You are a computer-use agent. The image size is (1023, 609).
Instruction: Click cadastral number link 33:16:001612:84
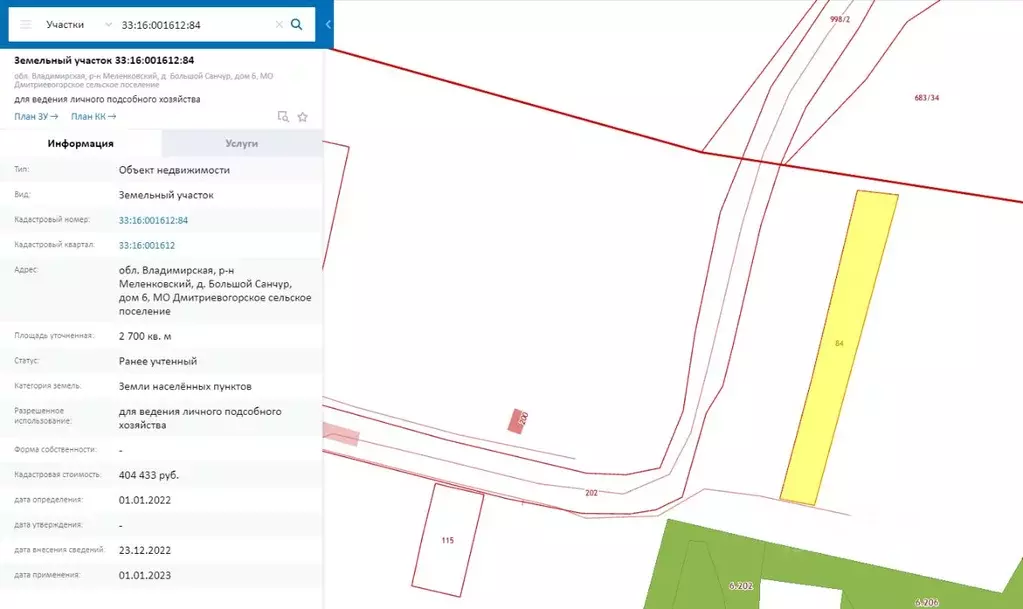[153, 220]
